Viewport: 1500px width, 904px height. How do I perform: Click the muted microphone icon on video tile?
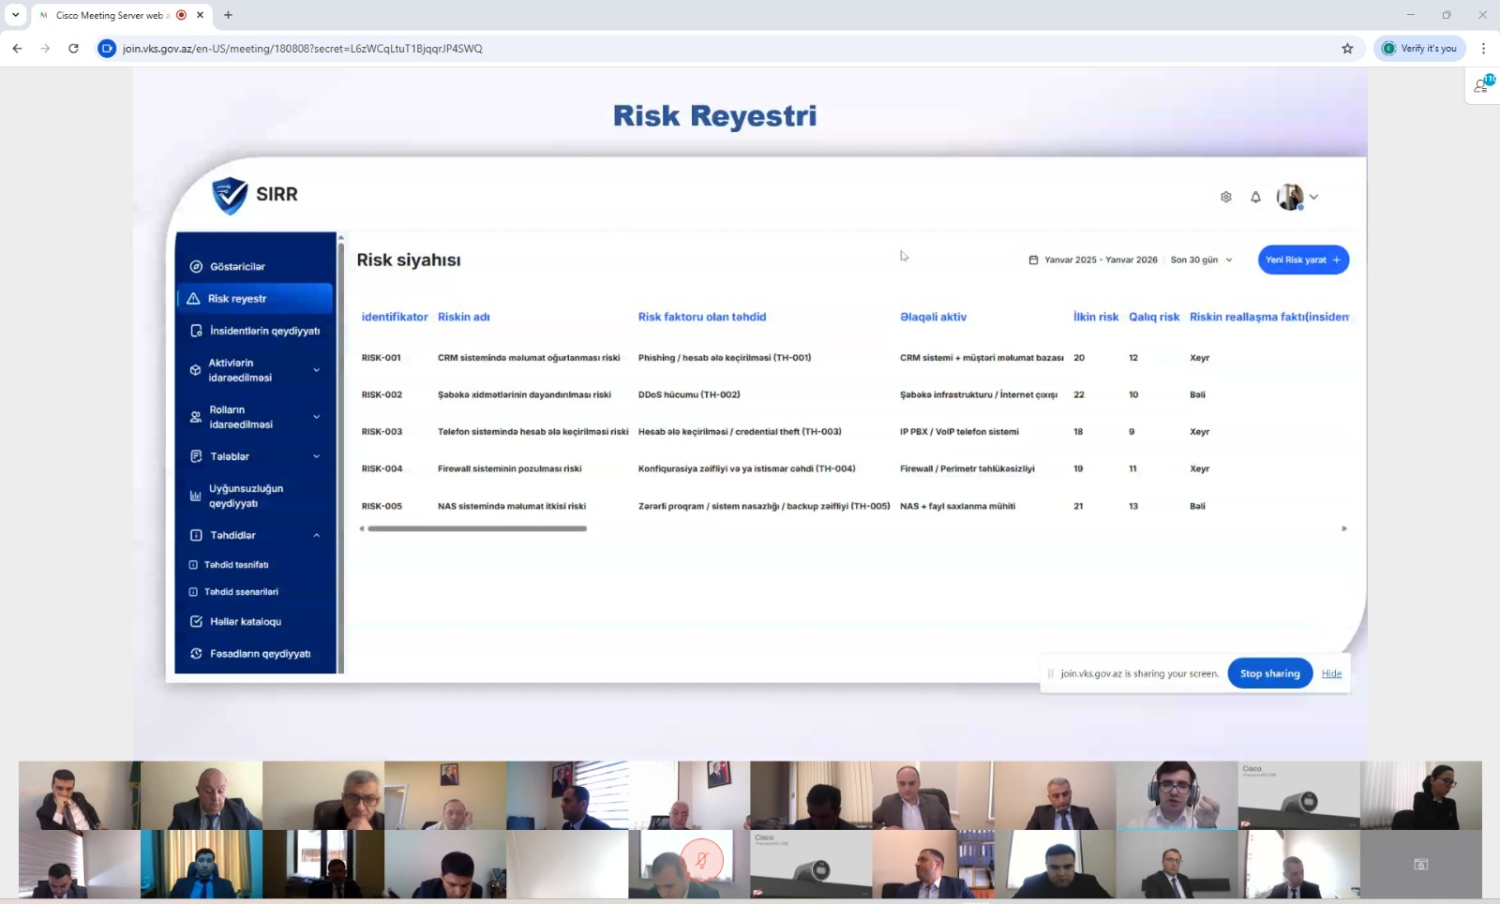[x=702, y=859]
